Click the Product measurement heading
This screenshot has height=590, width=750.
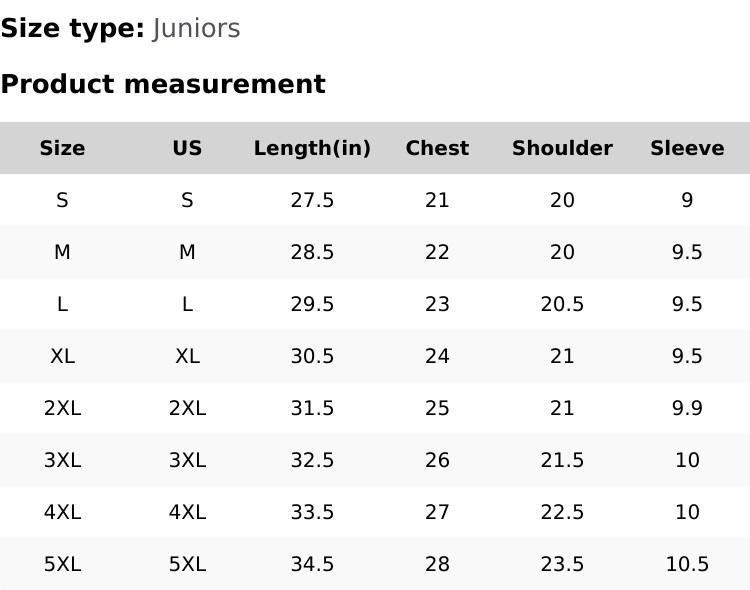(x=163, y=84)
